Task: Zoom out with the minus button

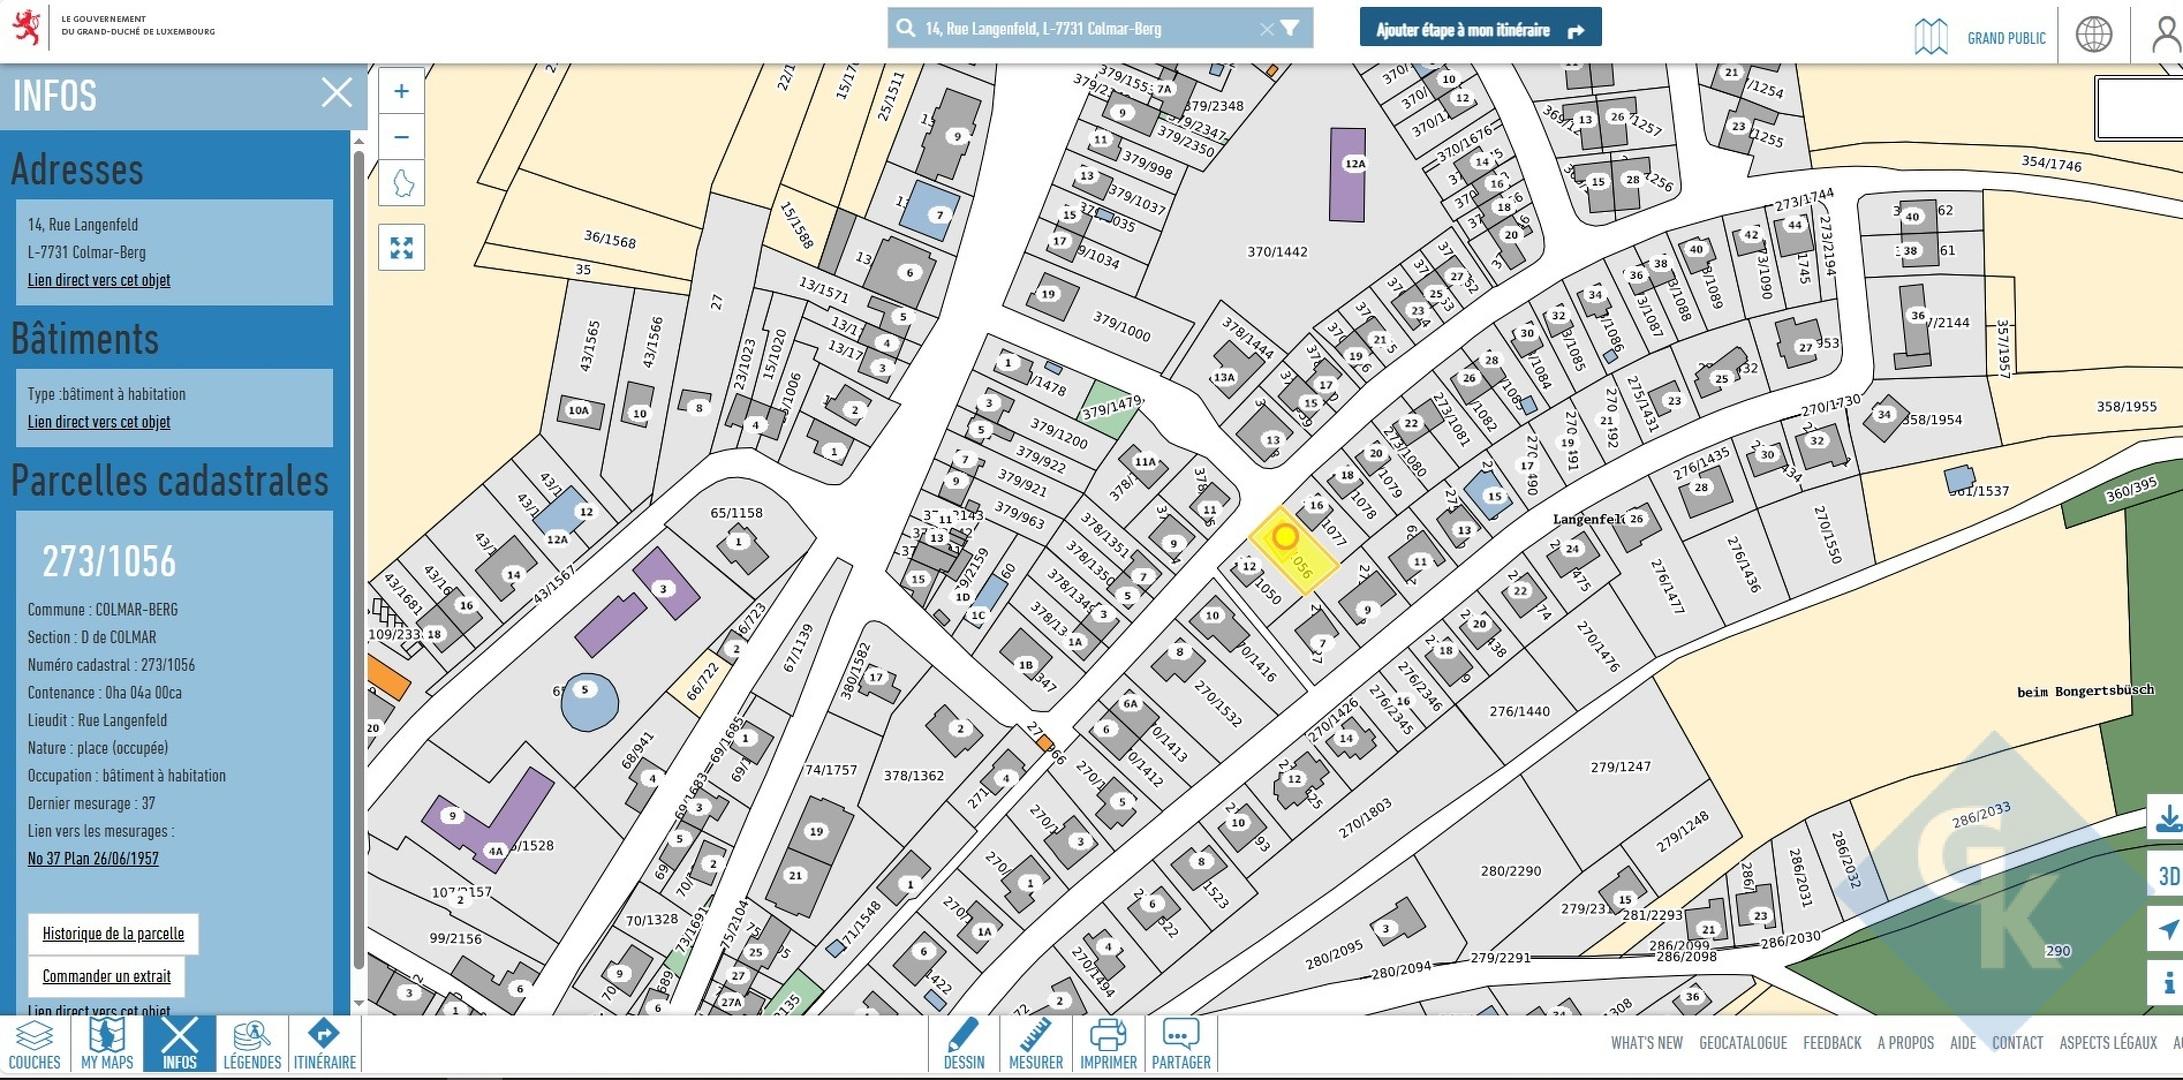Action: (401, 137)
